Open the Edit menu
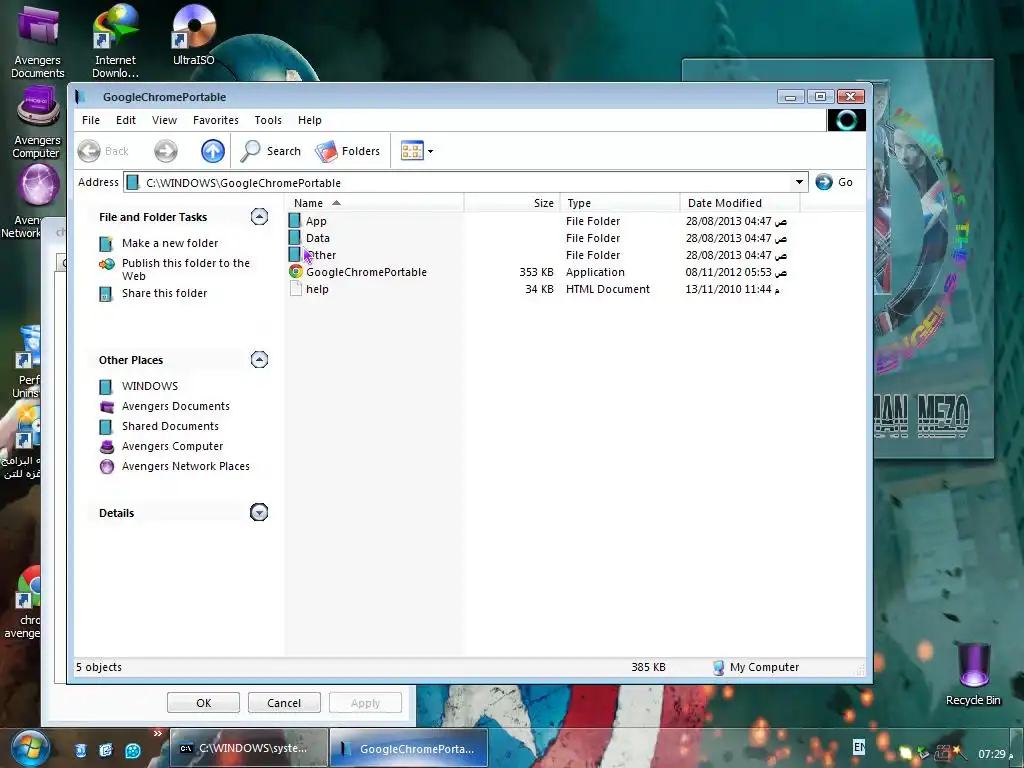The width and height of the screenshot is (1024, 768). [126, 120]
